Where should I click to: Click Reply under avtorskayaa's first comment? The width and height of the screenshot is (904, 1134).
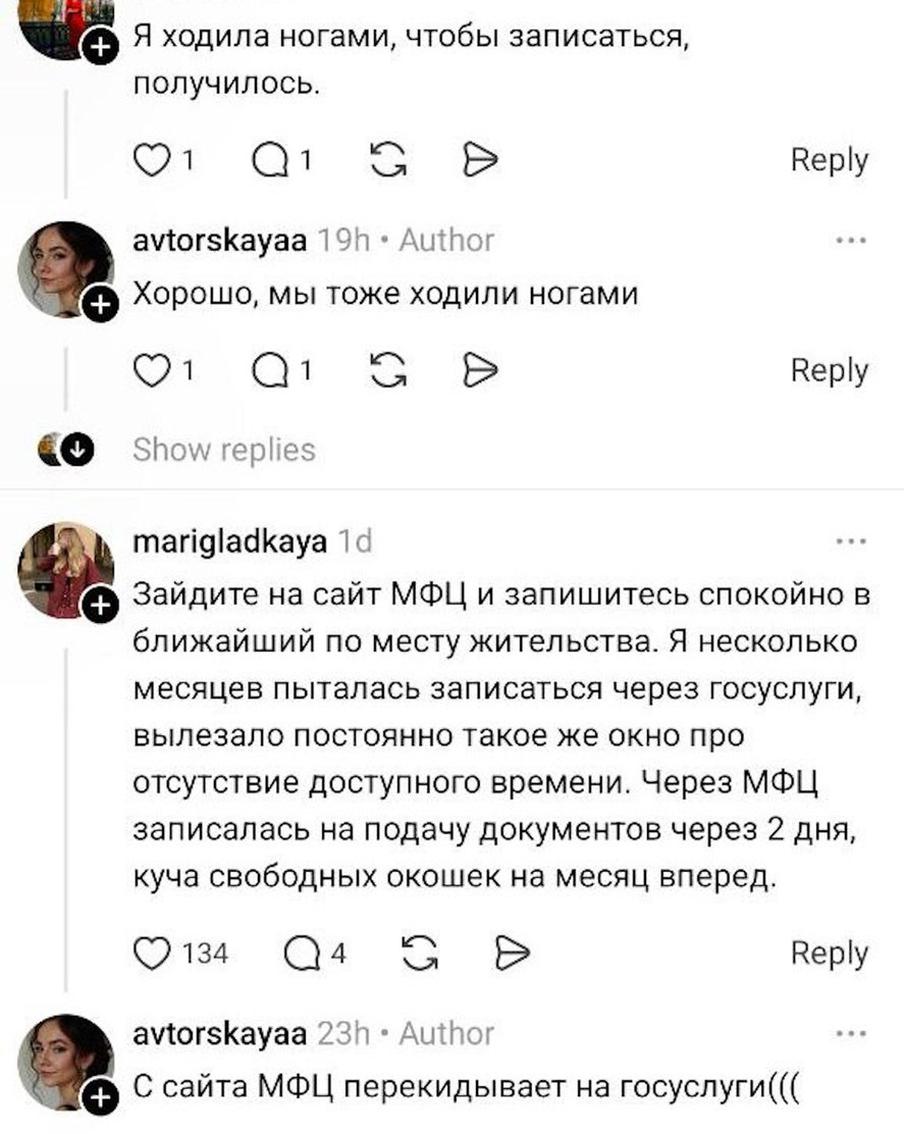click(829, 369)
